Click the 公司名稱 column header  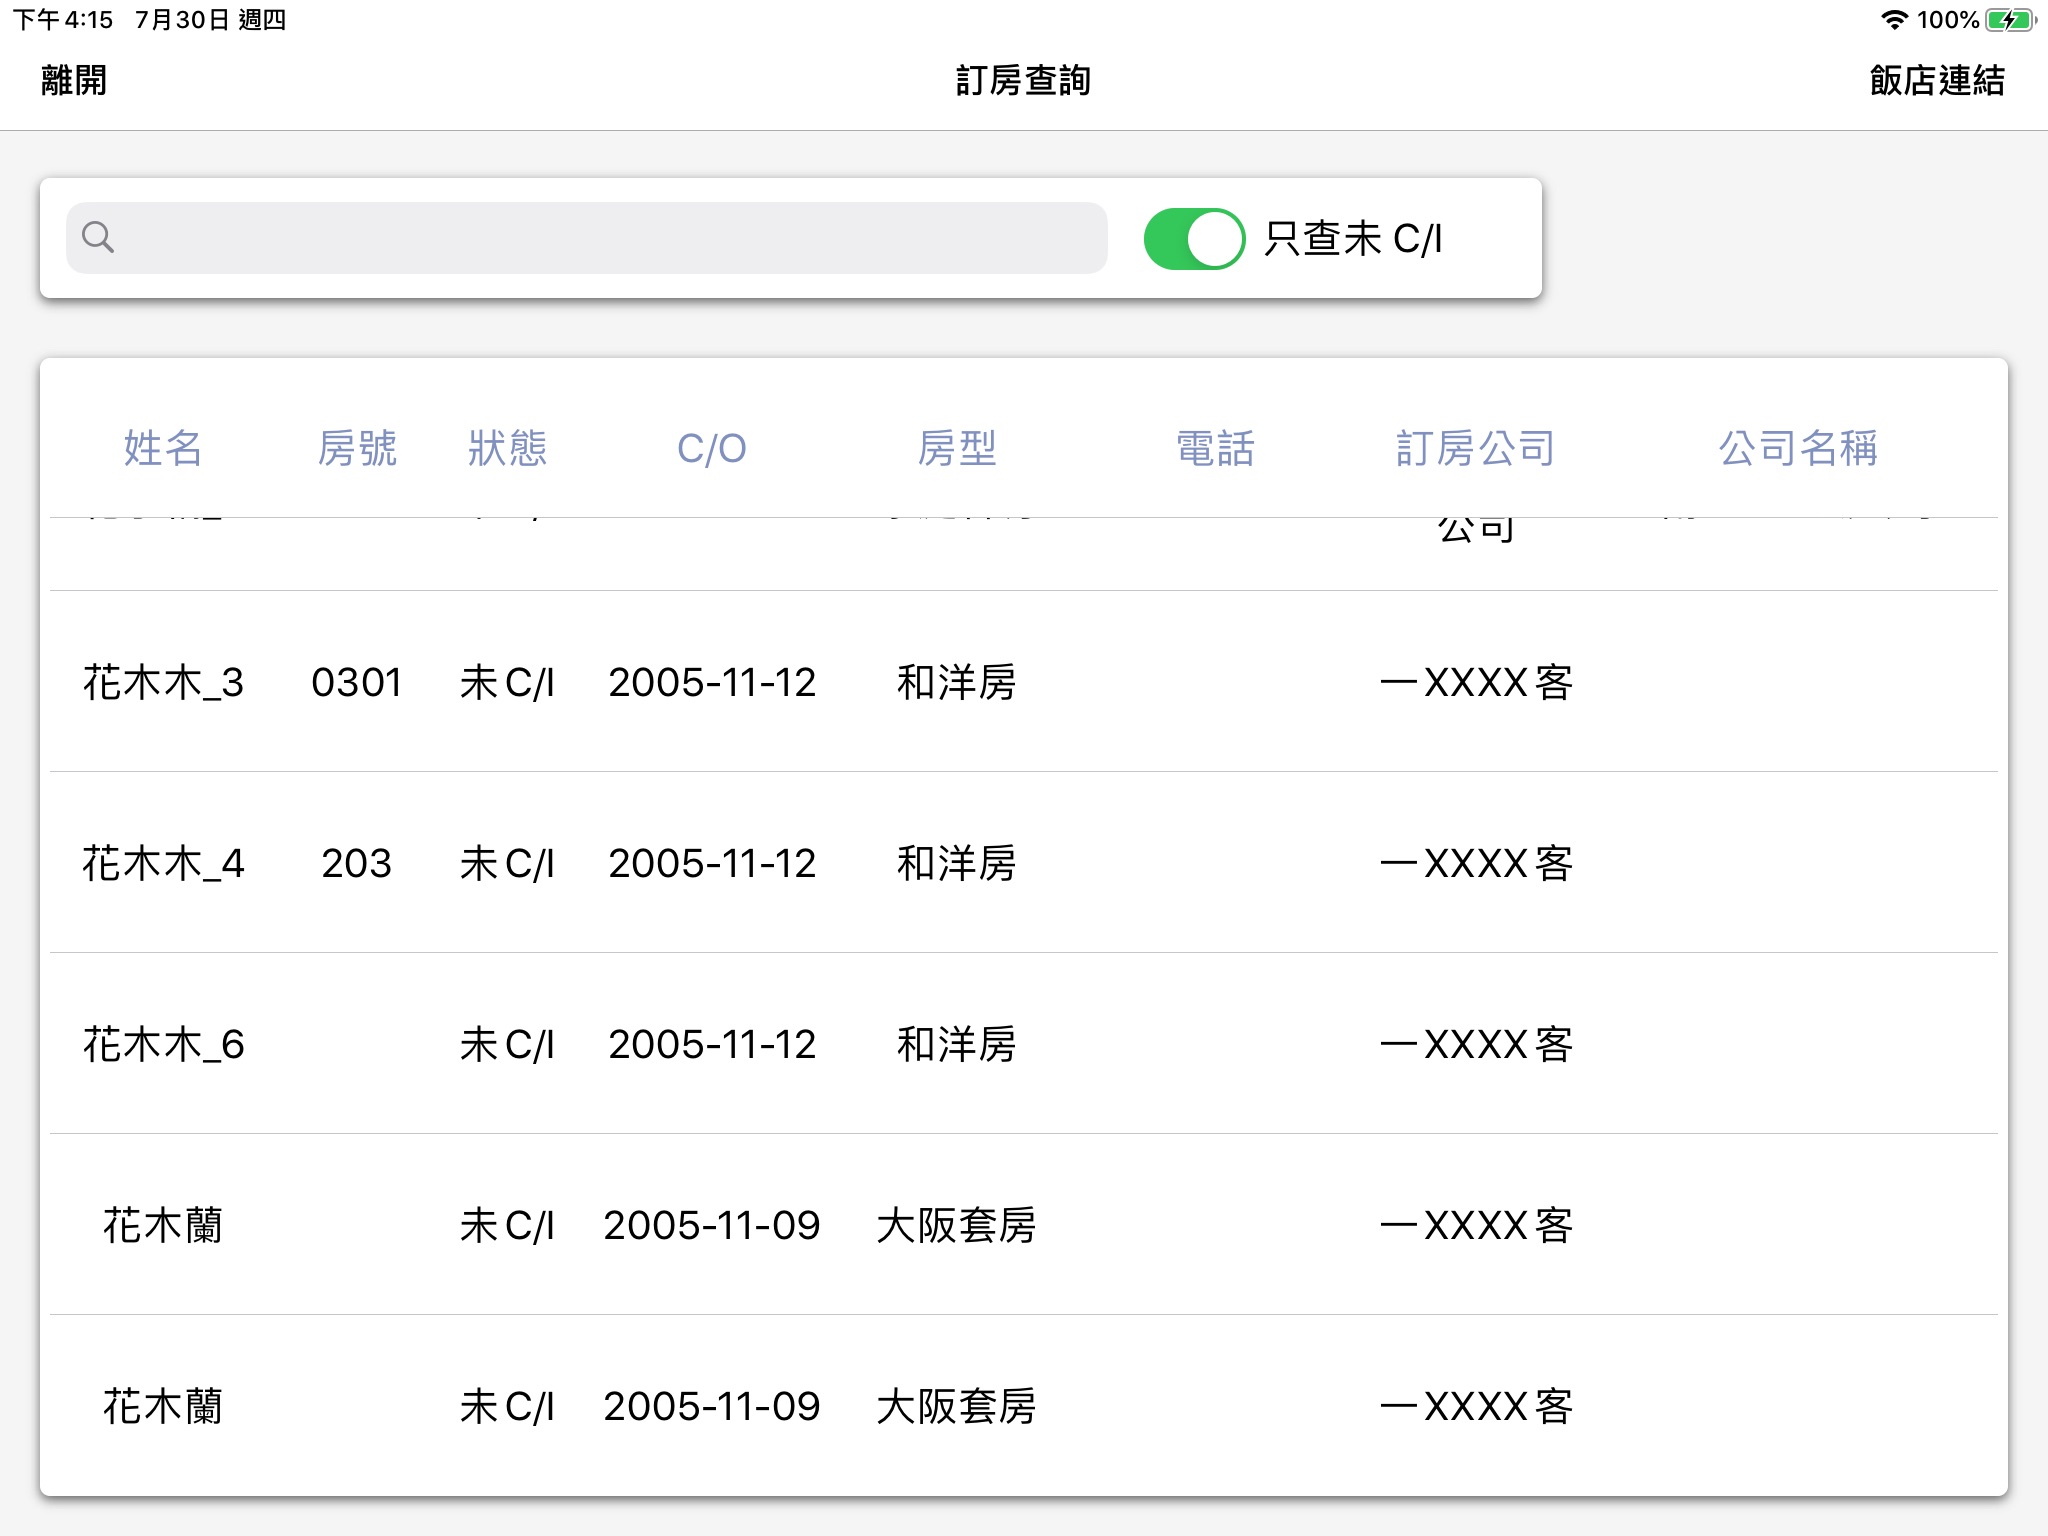click(1798, 448)
